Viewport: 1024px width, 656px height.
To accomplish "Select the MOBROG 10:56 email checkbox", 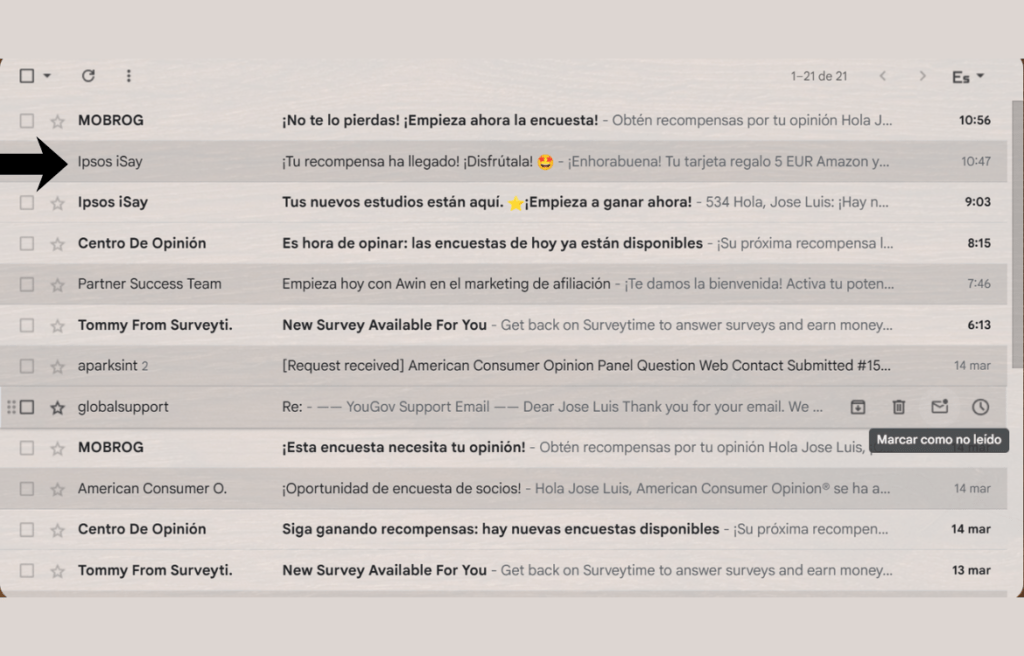I will pyautogui.click(x=27, y=121).
